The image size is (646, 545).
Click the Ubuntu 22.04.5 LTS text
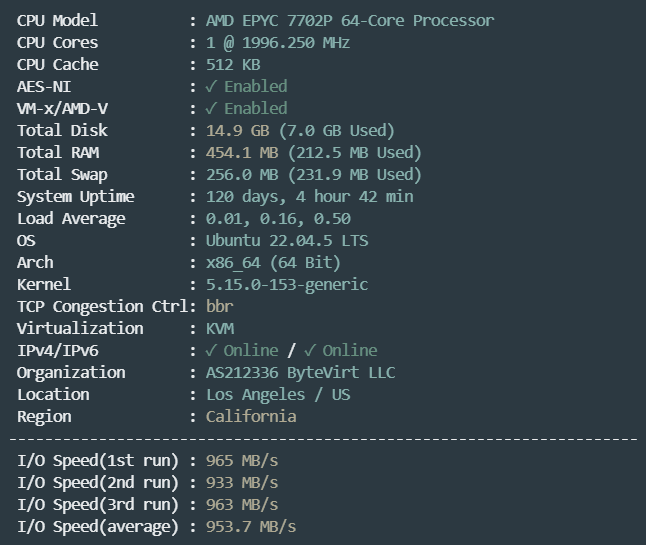(287, 241)
